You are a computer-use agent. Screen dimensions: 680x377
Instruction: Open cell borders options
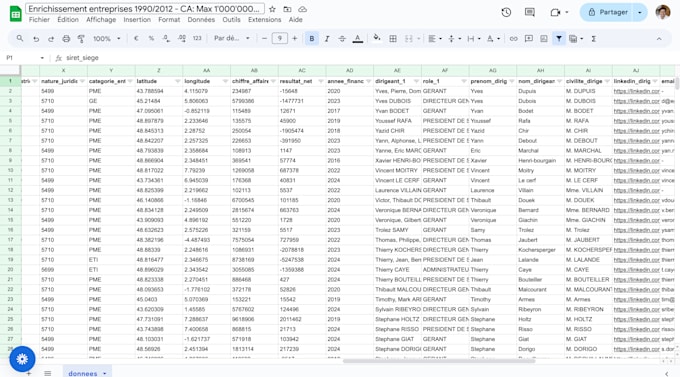point(393,39)
